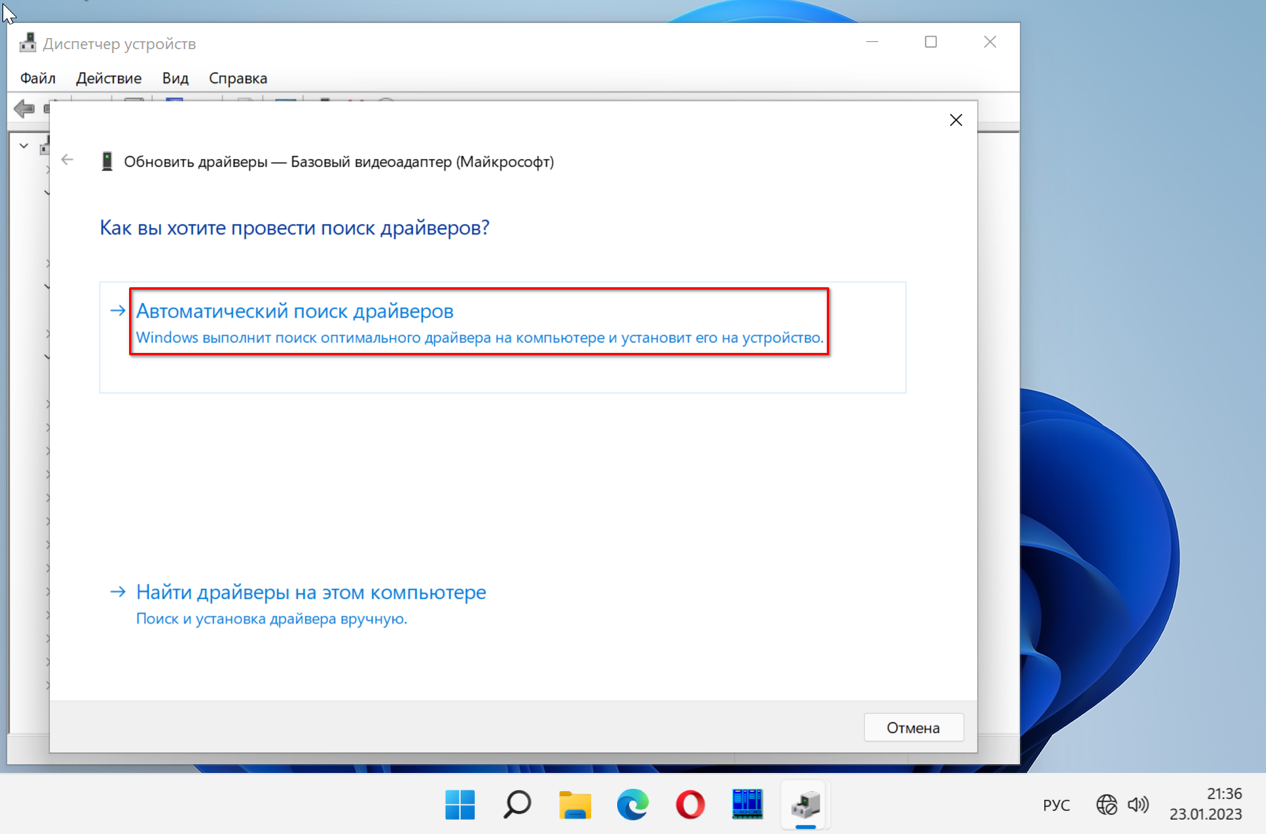
Task: Open the Вид menu
Action: pyautogui.click(x=175, y=78)
